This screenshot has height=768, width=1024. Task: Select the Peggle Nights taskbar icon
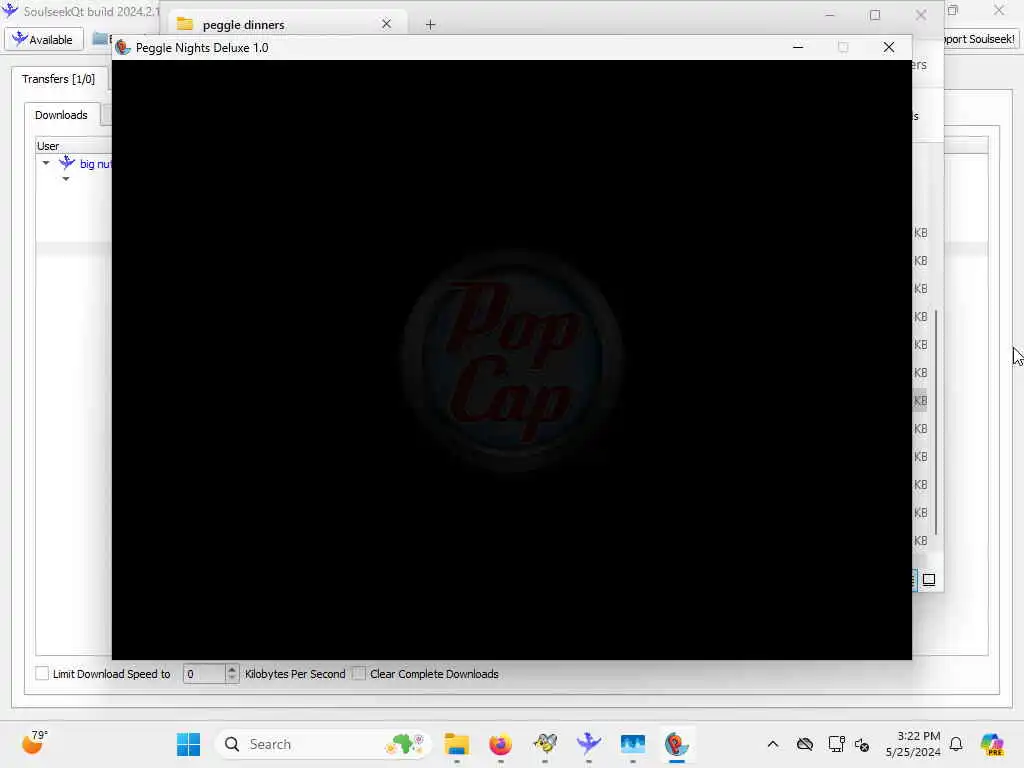677,744
